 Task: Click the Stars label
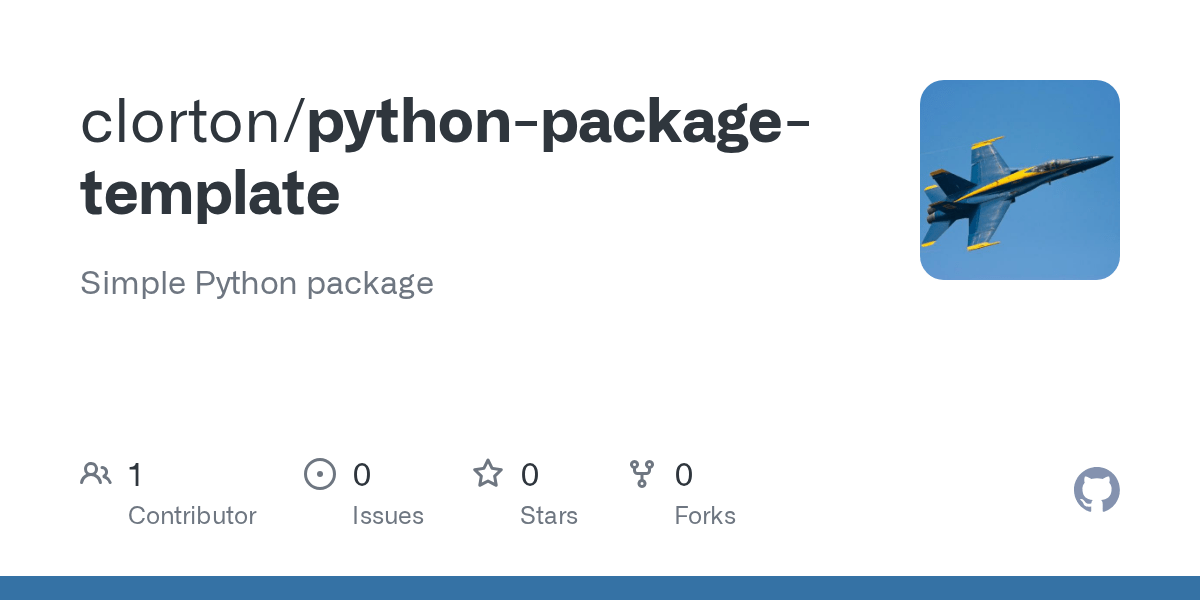pyautogui.click(x=549, y=516)
